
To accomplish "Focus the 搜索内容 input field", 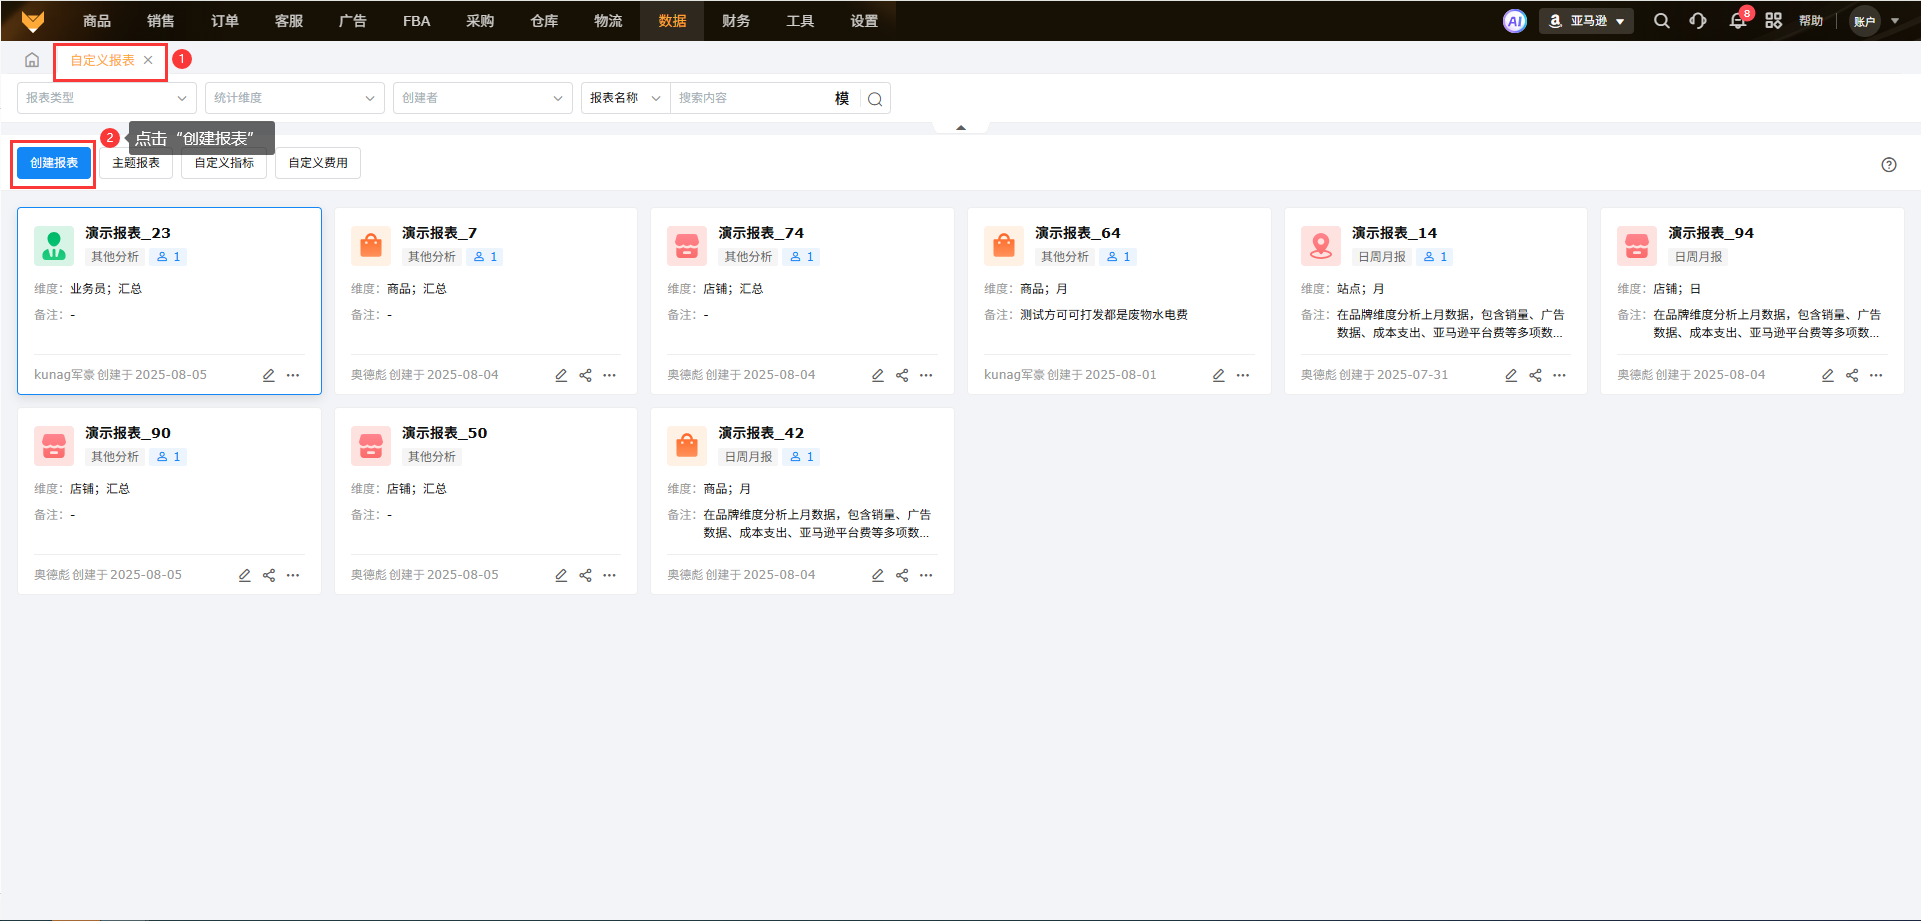I will pos(750,98).
